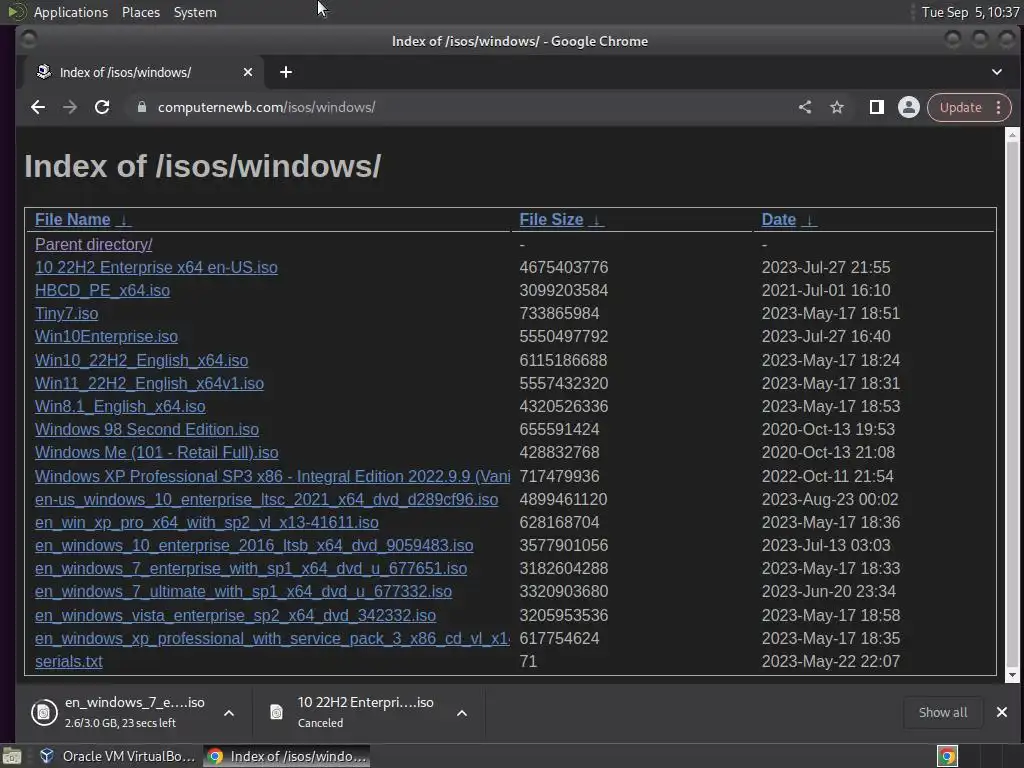Download Tiny7.iso
1024x768 pixels.
67,313
